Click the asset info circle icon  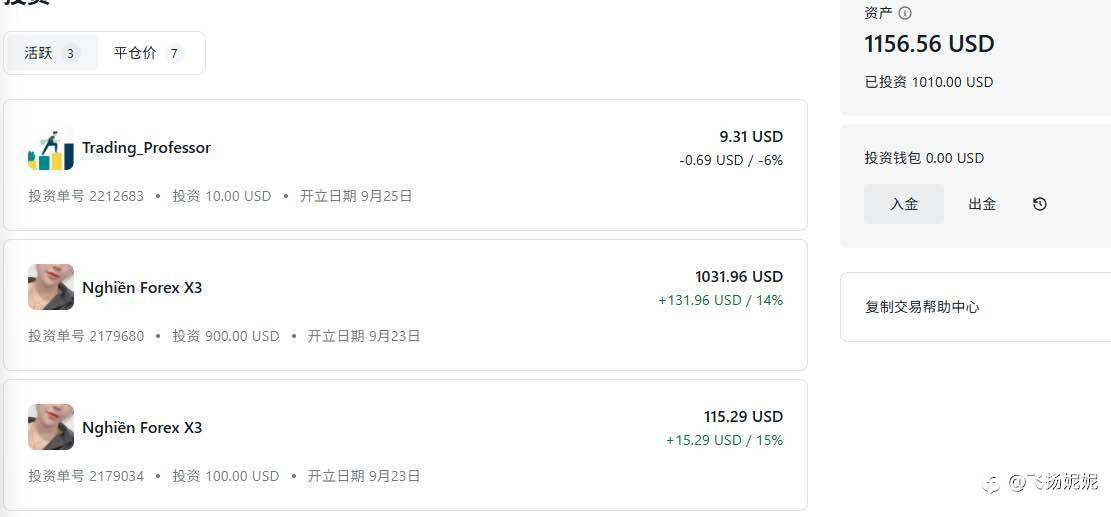click(905, 13)
